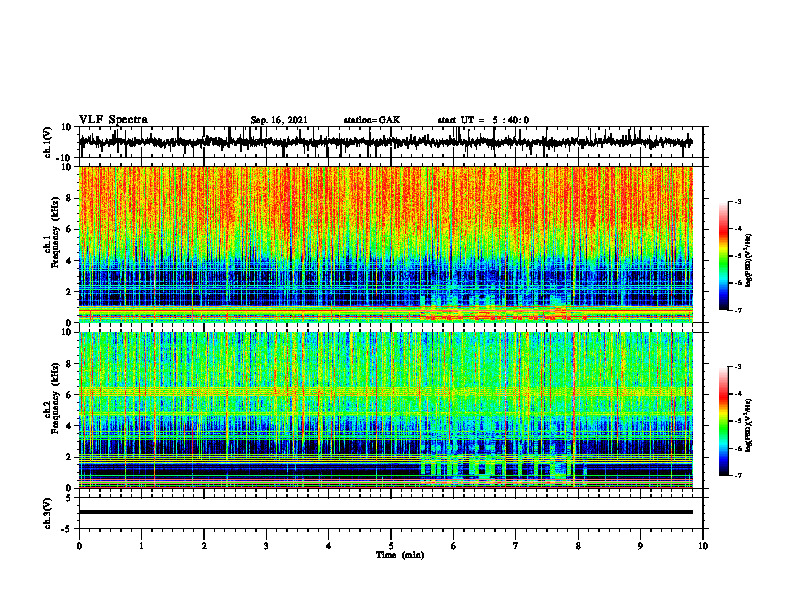The height and width of the screenshot is (612, 792).
Task: Click the ch.2 spectrogram panel
Action: (386, 410)
